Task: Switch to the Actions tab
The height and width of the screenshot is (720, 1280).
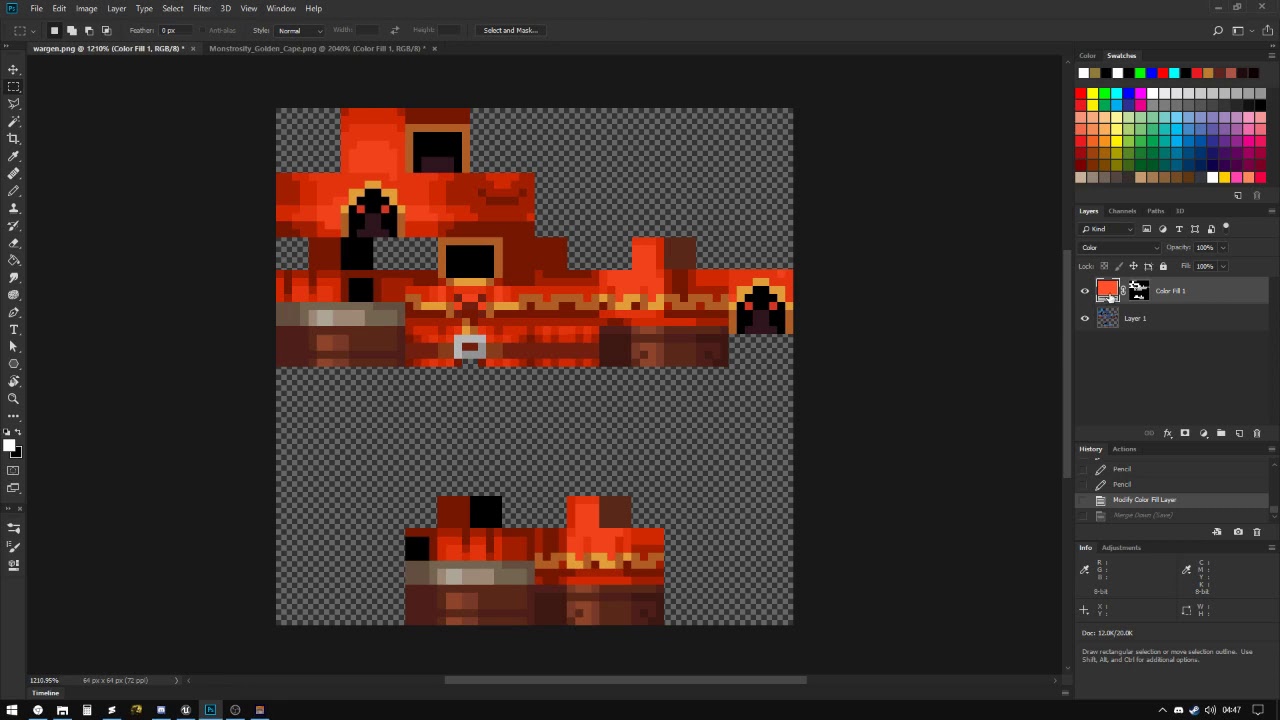Action: point(1124,449)
